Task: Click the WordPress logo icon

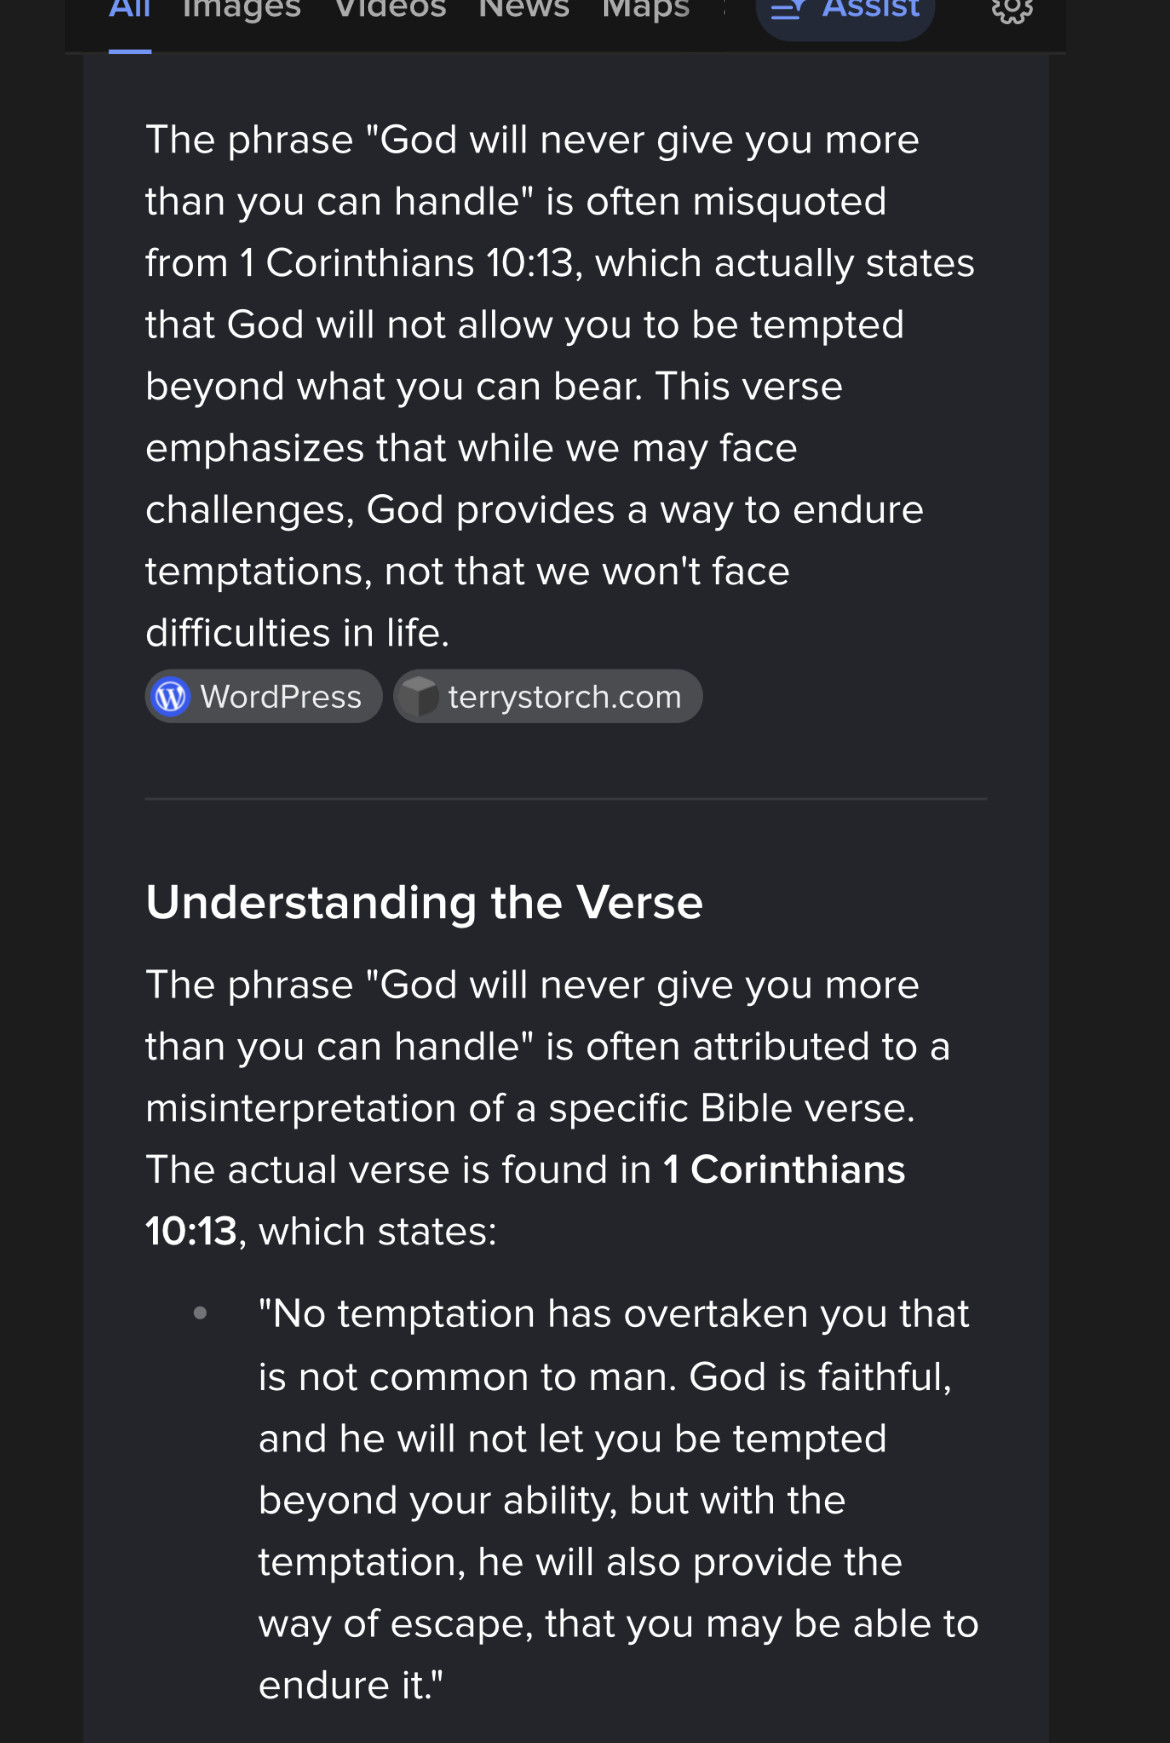Action: (171, 697)
